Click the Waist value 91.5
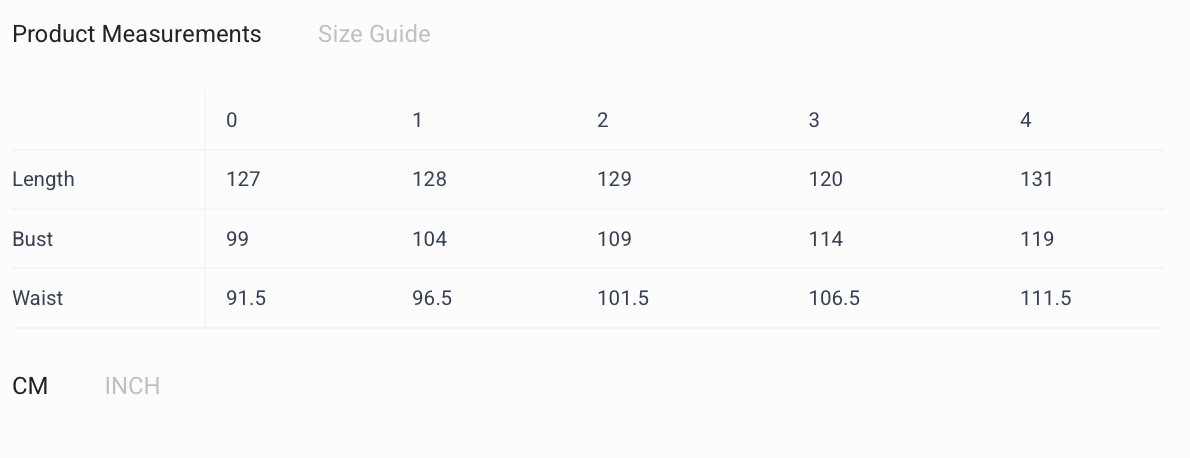1190x458 pixels. pyautogui.click(x=246, y=298)
